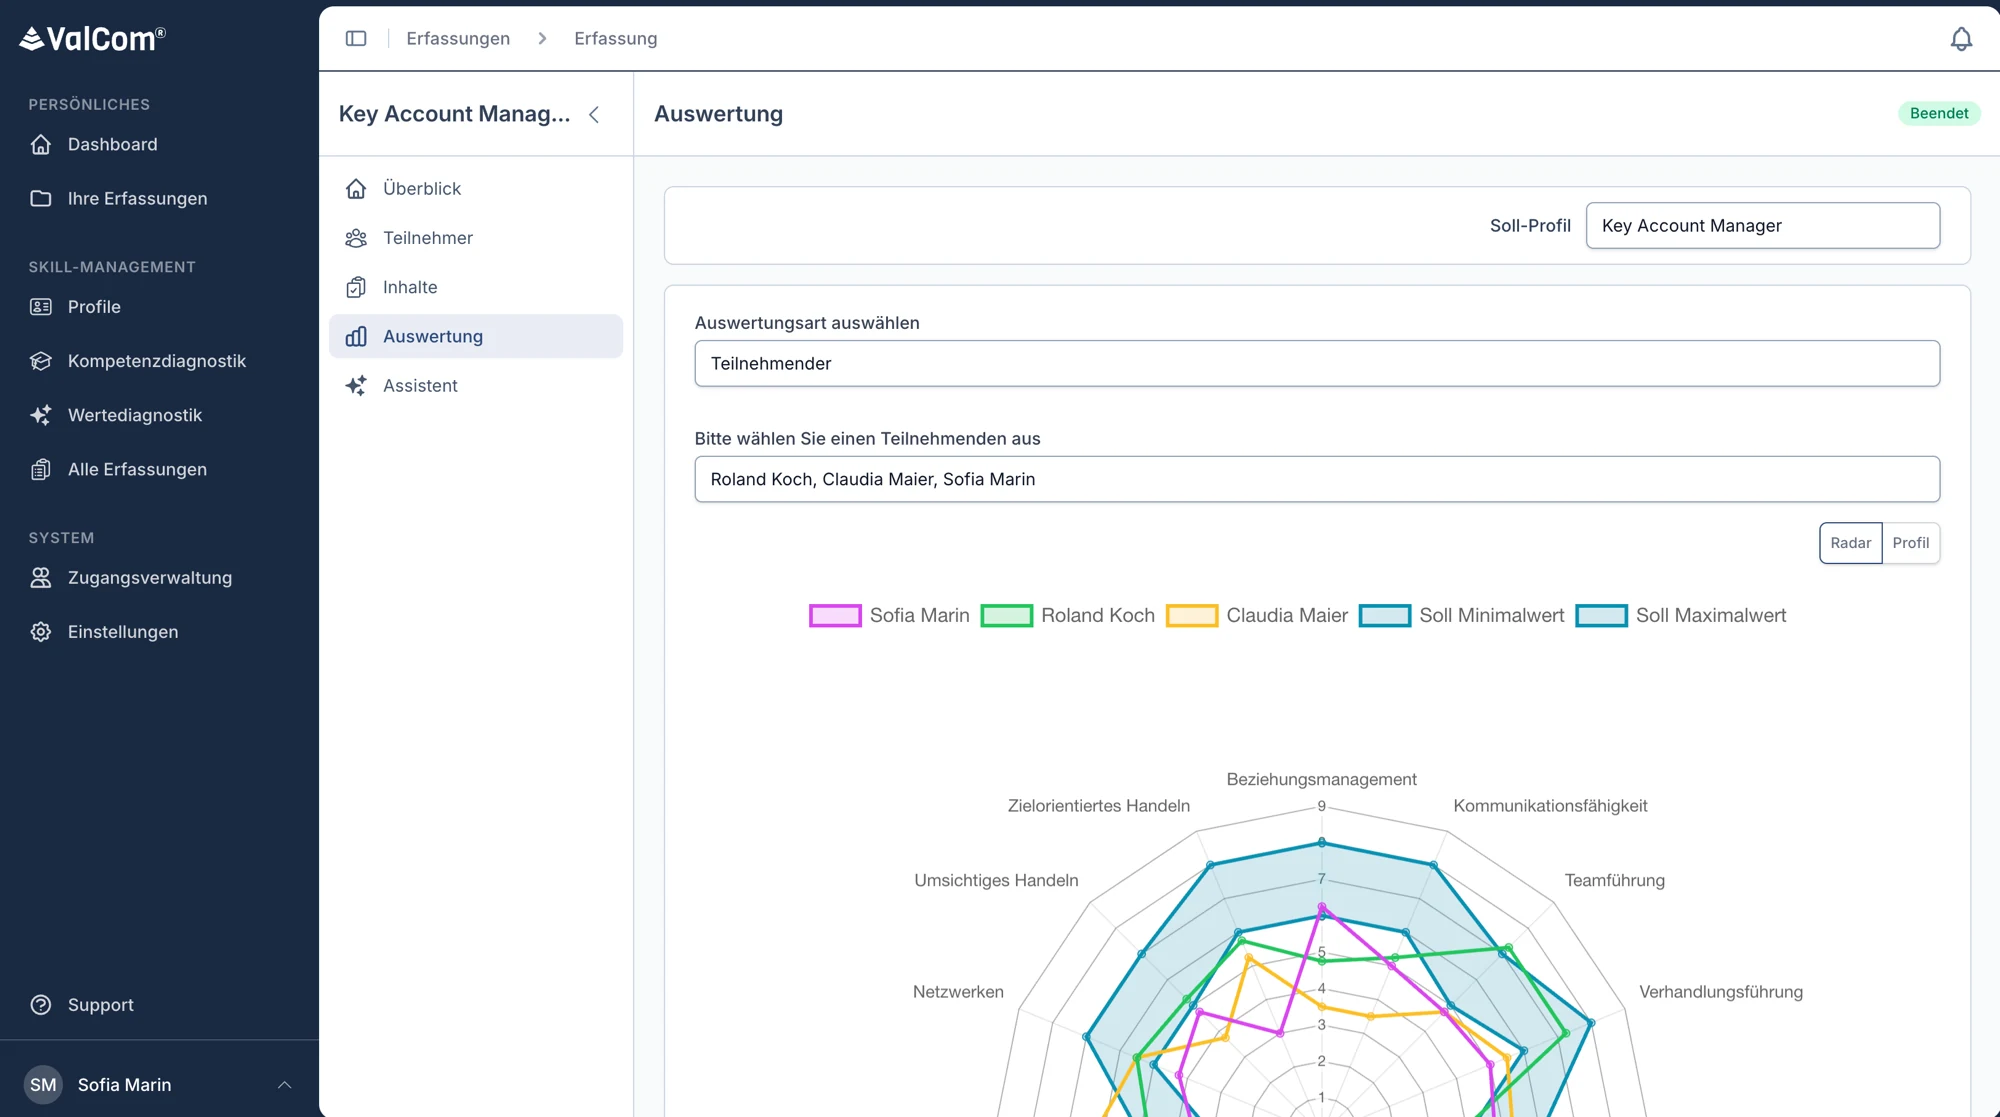Click the Auswertung bar chart icon
The image size is (2000, 1117).
[356, 336]
